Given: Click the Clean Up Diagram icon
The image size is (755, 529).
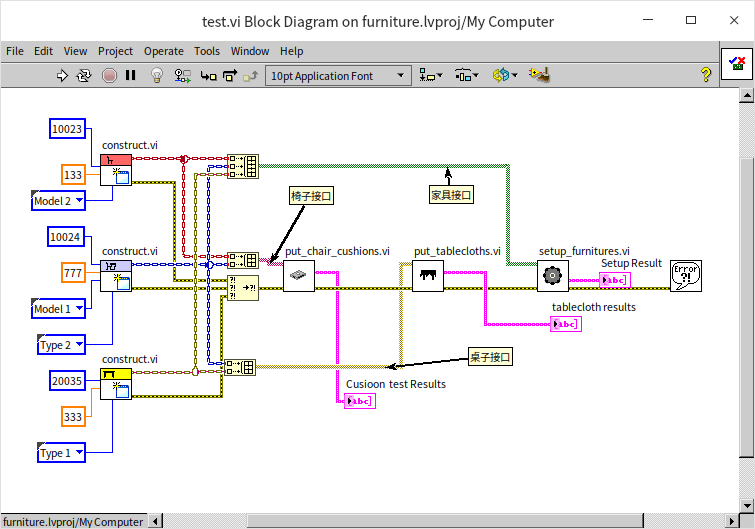Looking at the screenshot, I should pos(540,75).
